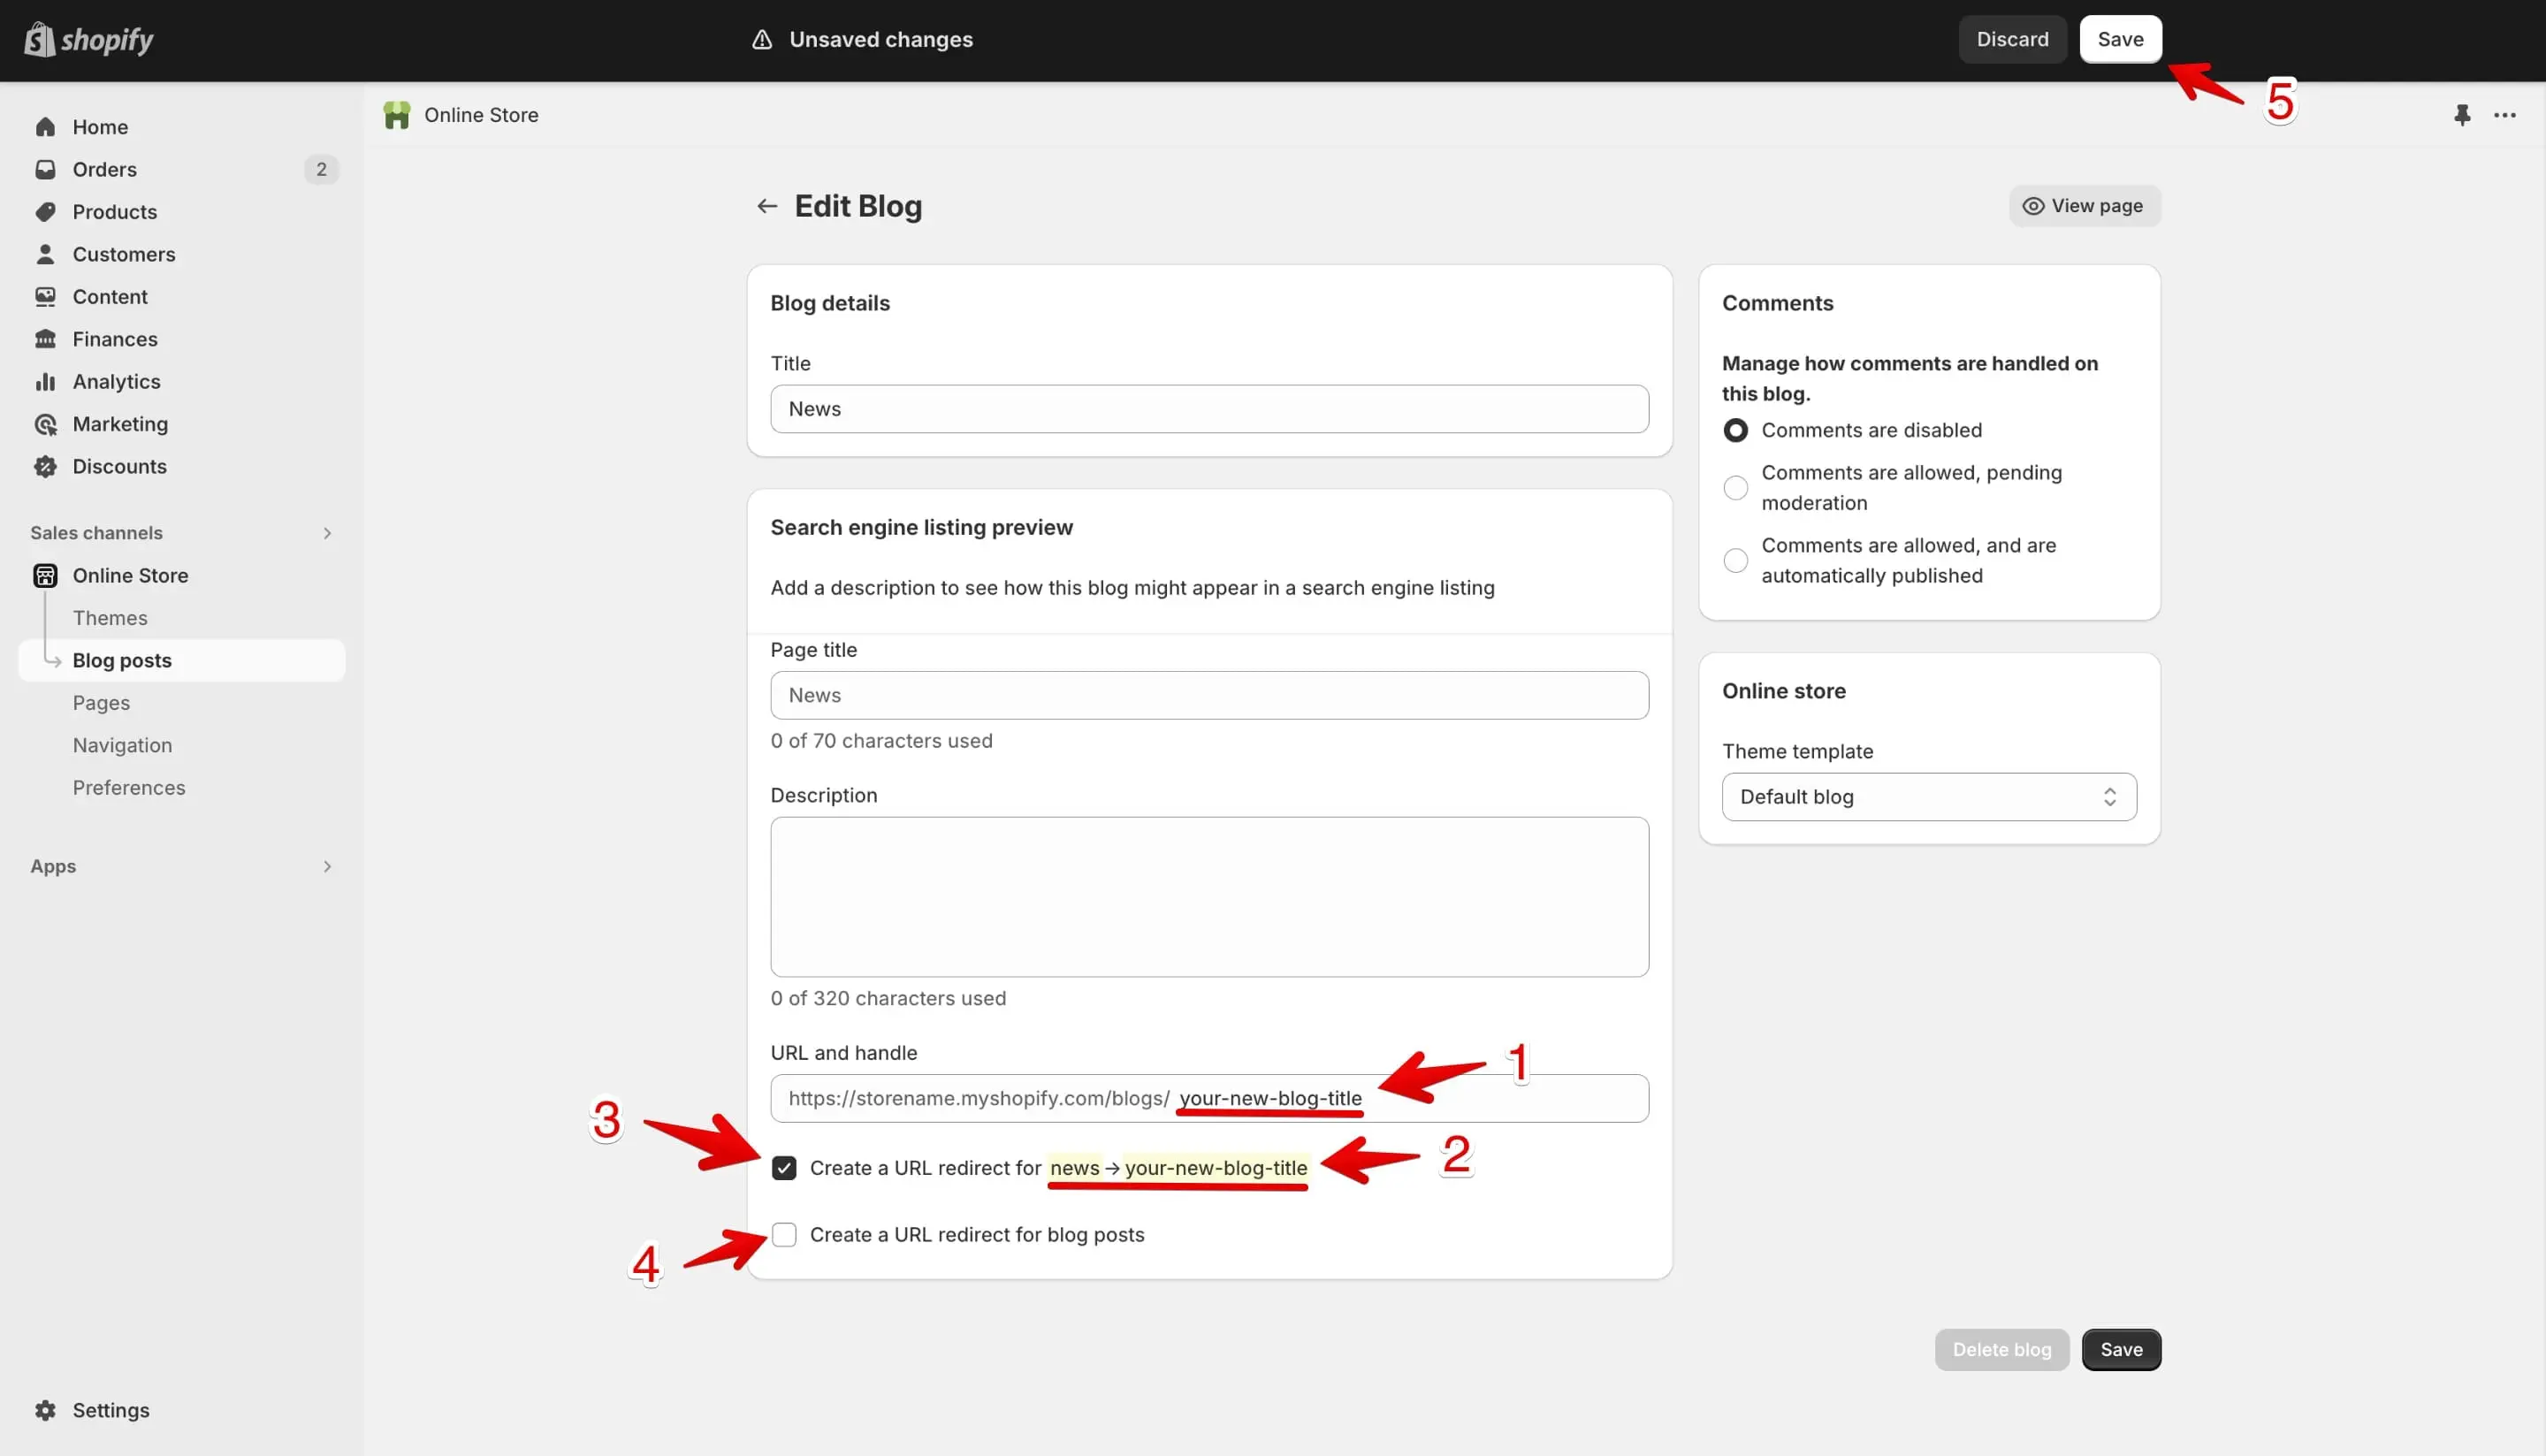Click the back arrow beside Edit Blog

coord(767,206)
